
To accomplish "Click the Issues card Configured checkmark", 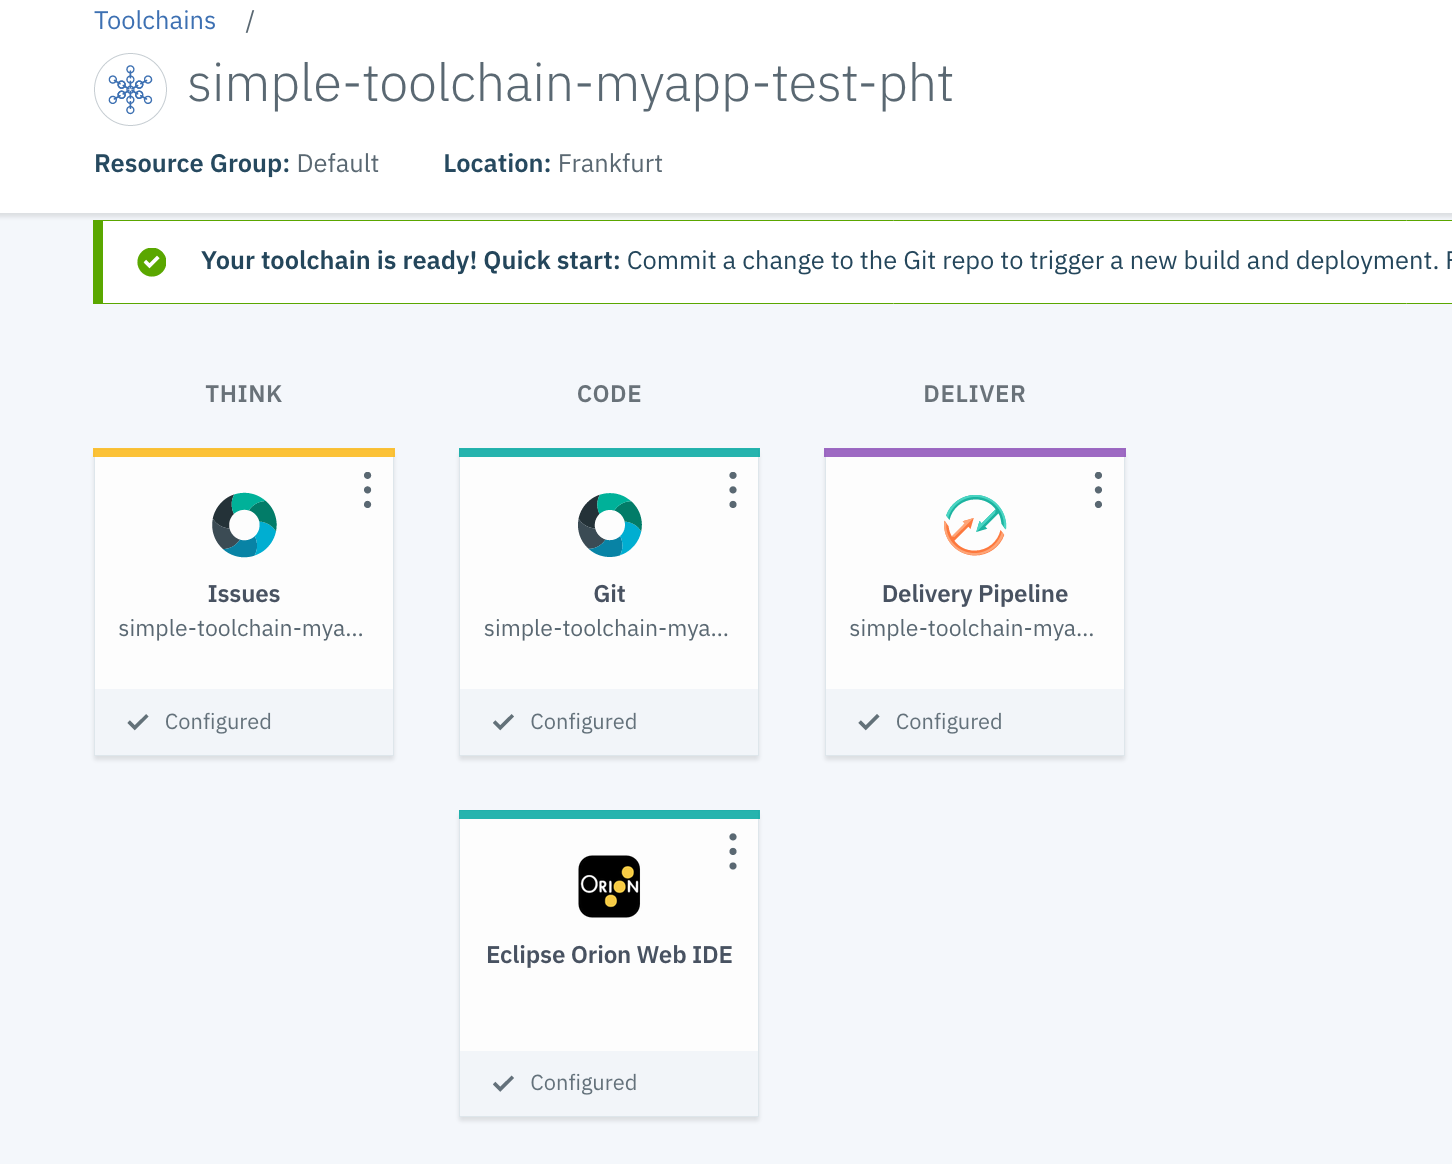I will click(138, 722).
